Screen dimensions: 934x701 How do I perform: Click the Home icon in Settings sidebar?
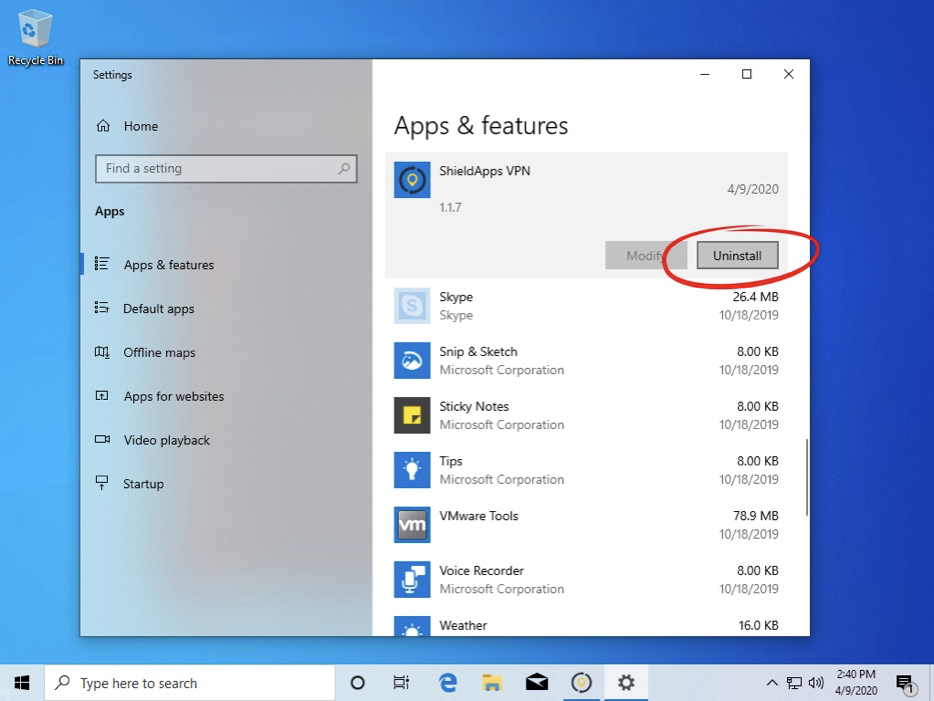[x=103, y=126]
